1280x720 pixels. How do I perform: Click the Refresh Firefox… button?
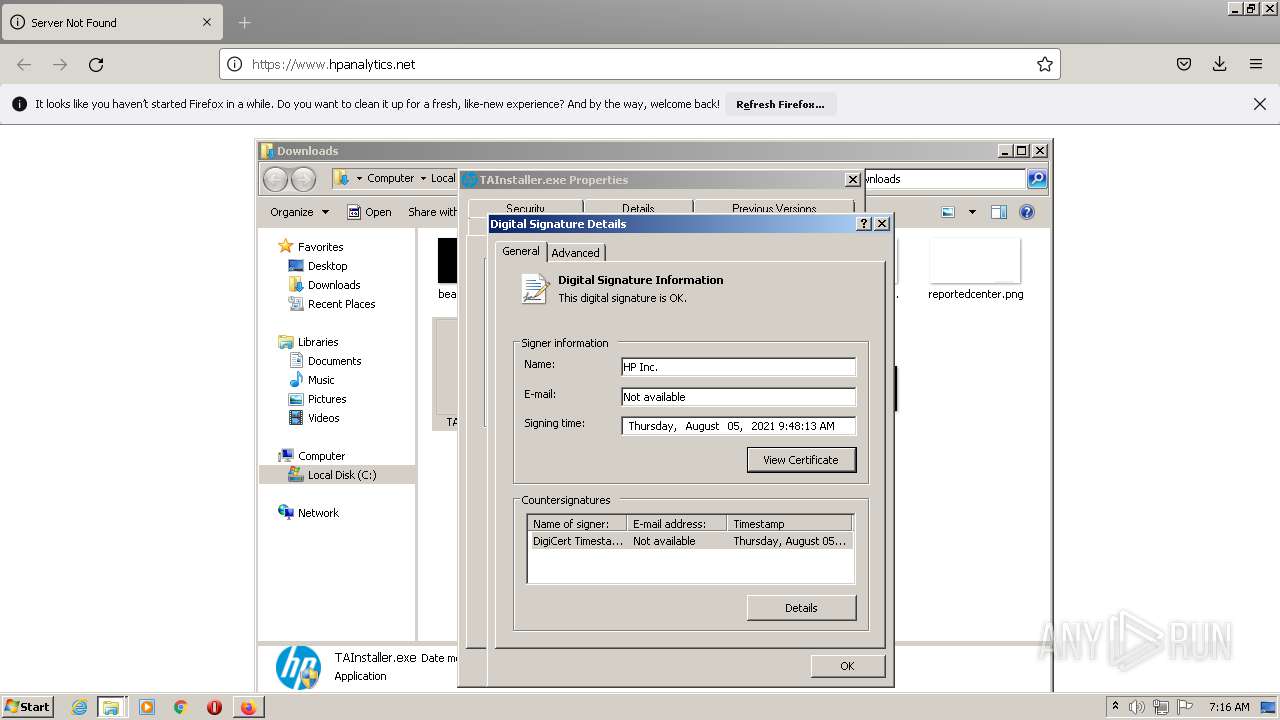coord(780,104)
